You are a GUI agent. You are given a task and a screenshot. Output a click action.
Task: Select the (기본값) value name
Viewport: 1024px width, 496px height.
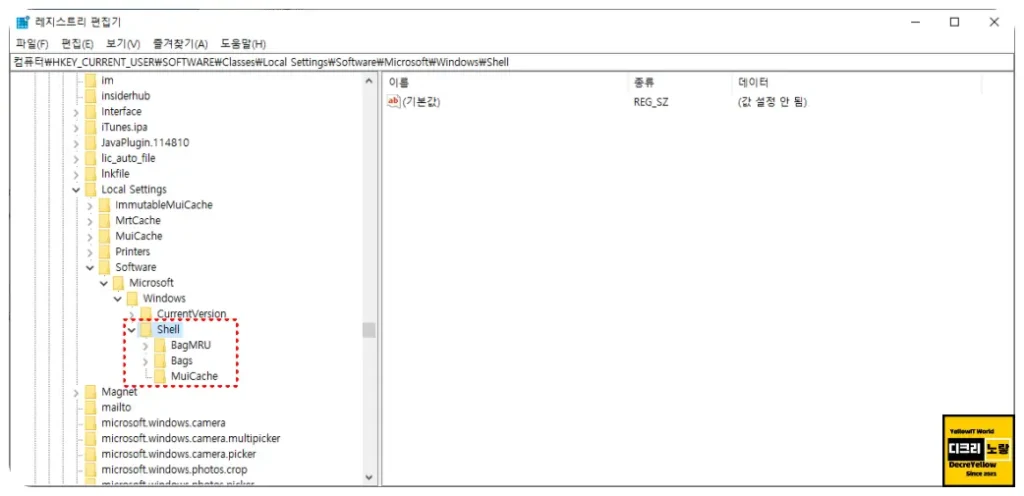421,102
